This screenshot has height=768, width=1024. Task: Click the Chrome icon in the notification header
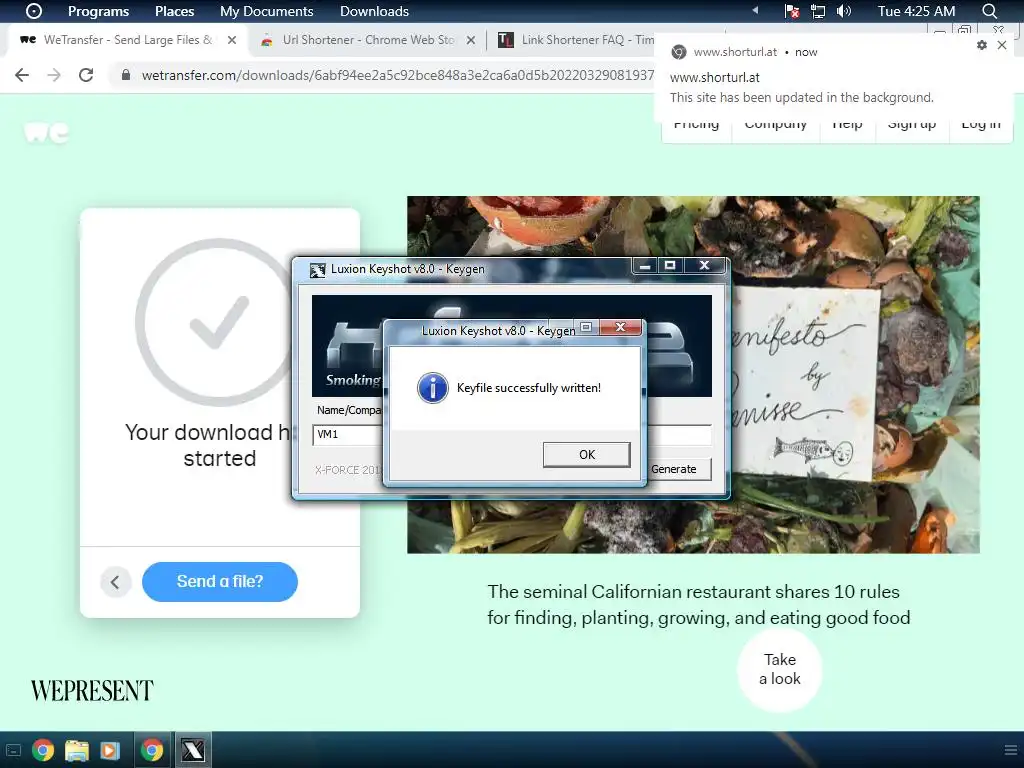click(x=679, y=52)
